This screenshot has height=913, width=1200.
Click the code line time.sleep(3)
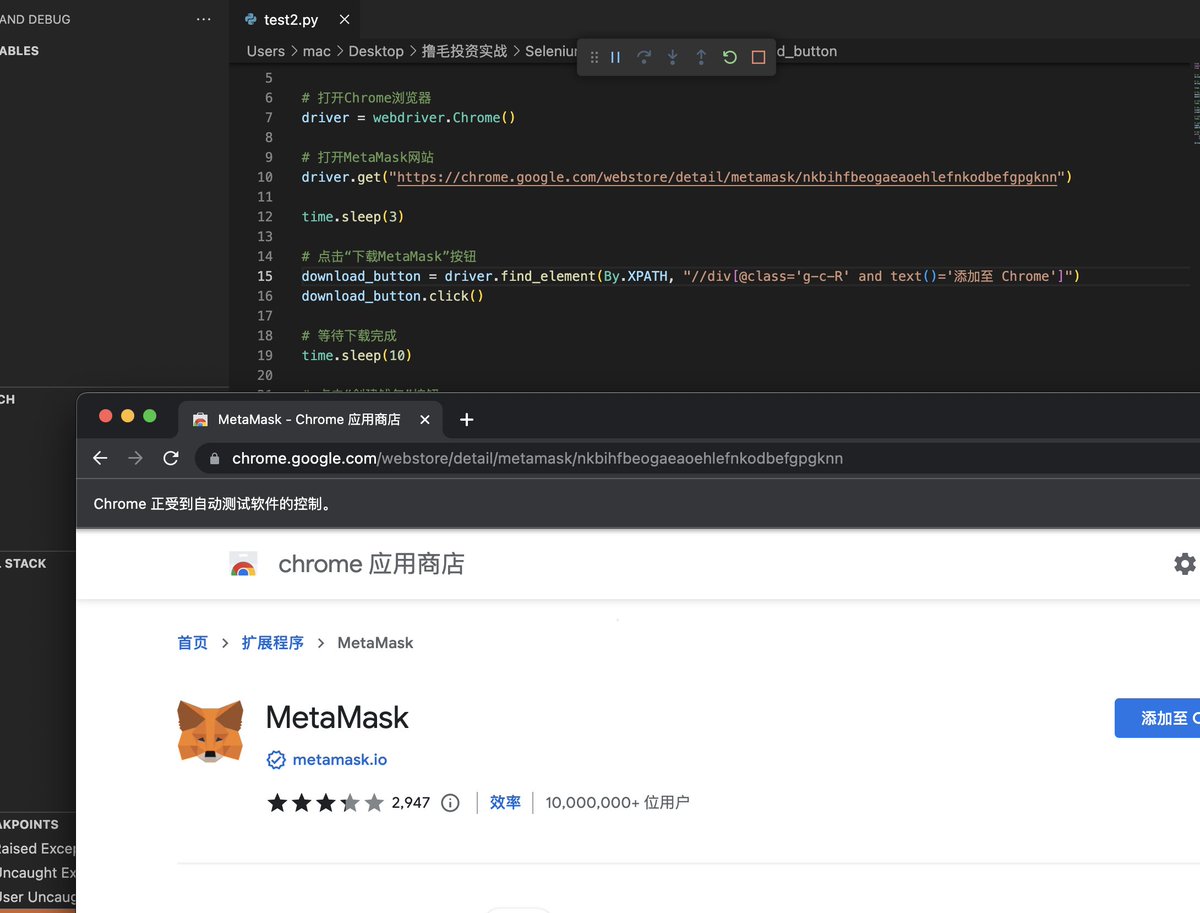pos(352,217)
